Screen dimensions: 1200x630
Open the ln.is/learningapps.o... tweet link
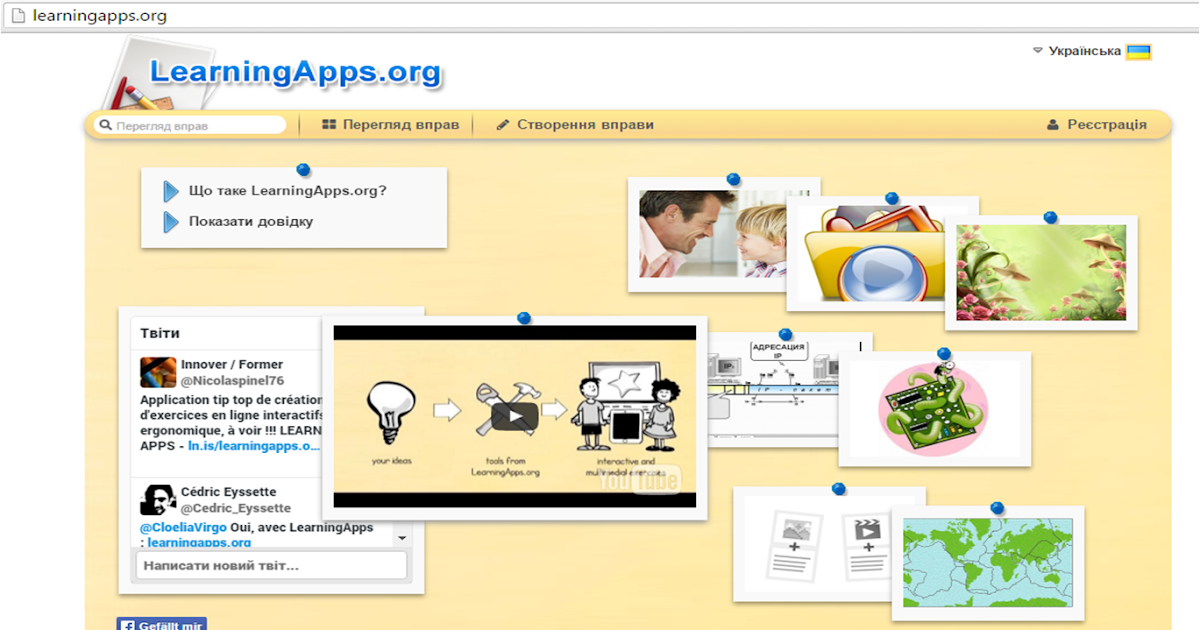(x=253, y=446)
